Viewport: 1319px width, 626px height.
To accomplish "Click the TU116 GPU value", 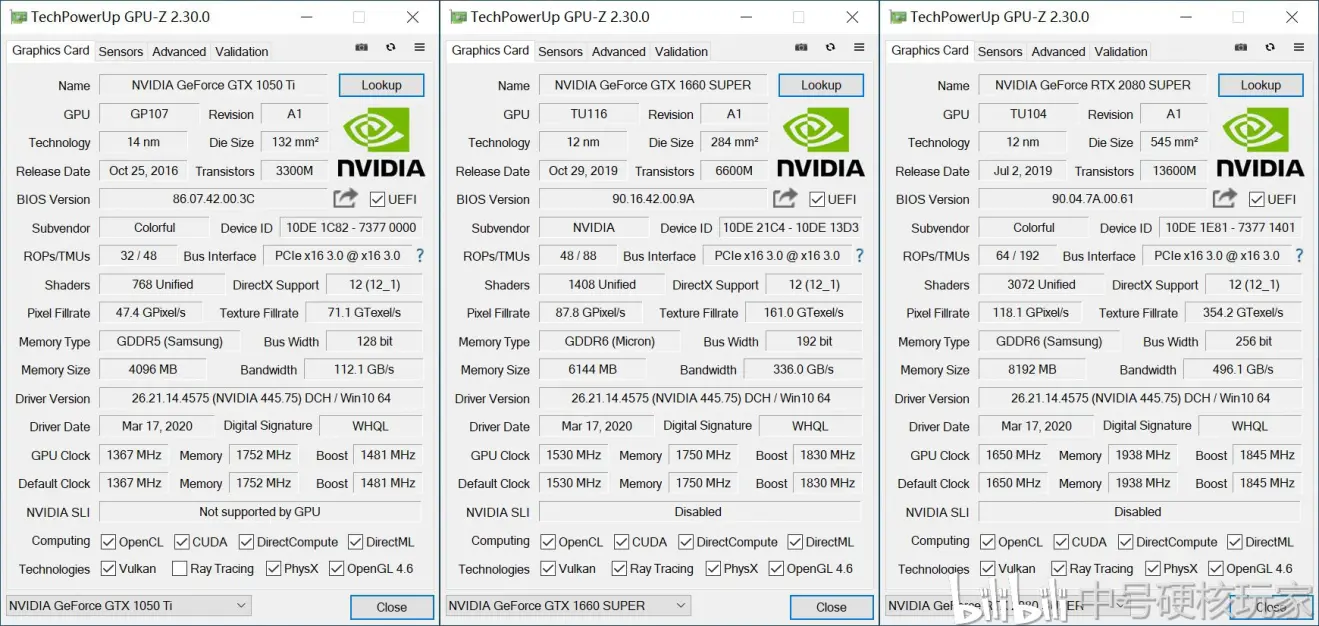I will point(589,114).
